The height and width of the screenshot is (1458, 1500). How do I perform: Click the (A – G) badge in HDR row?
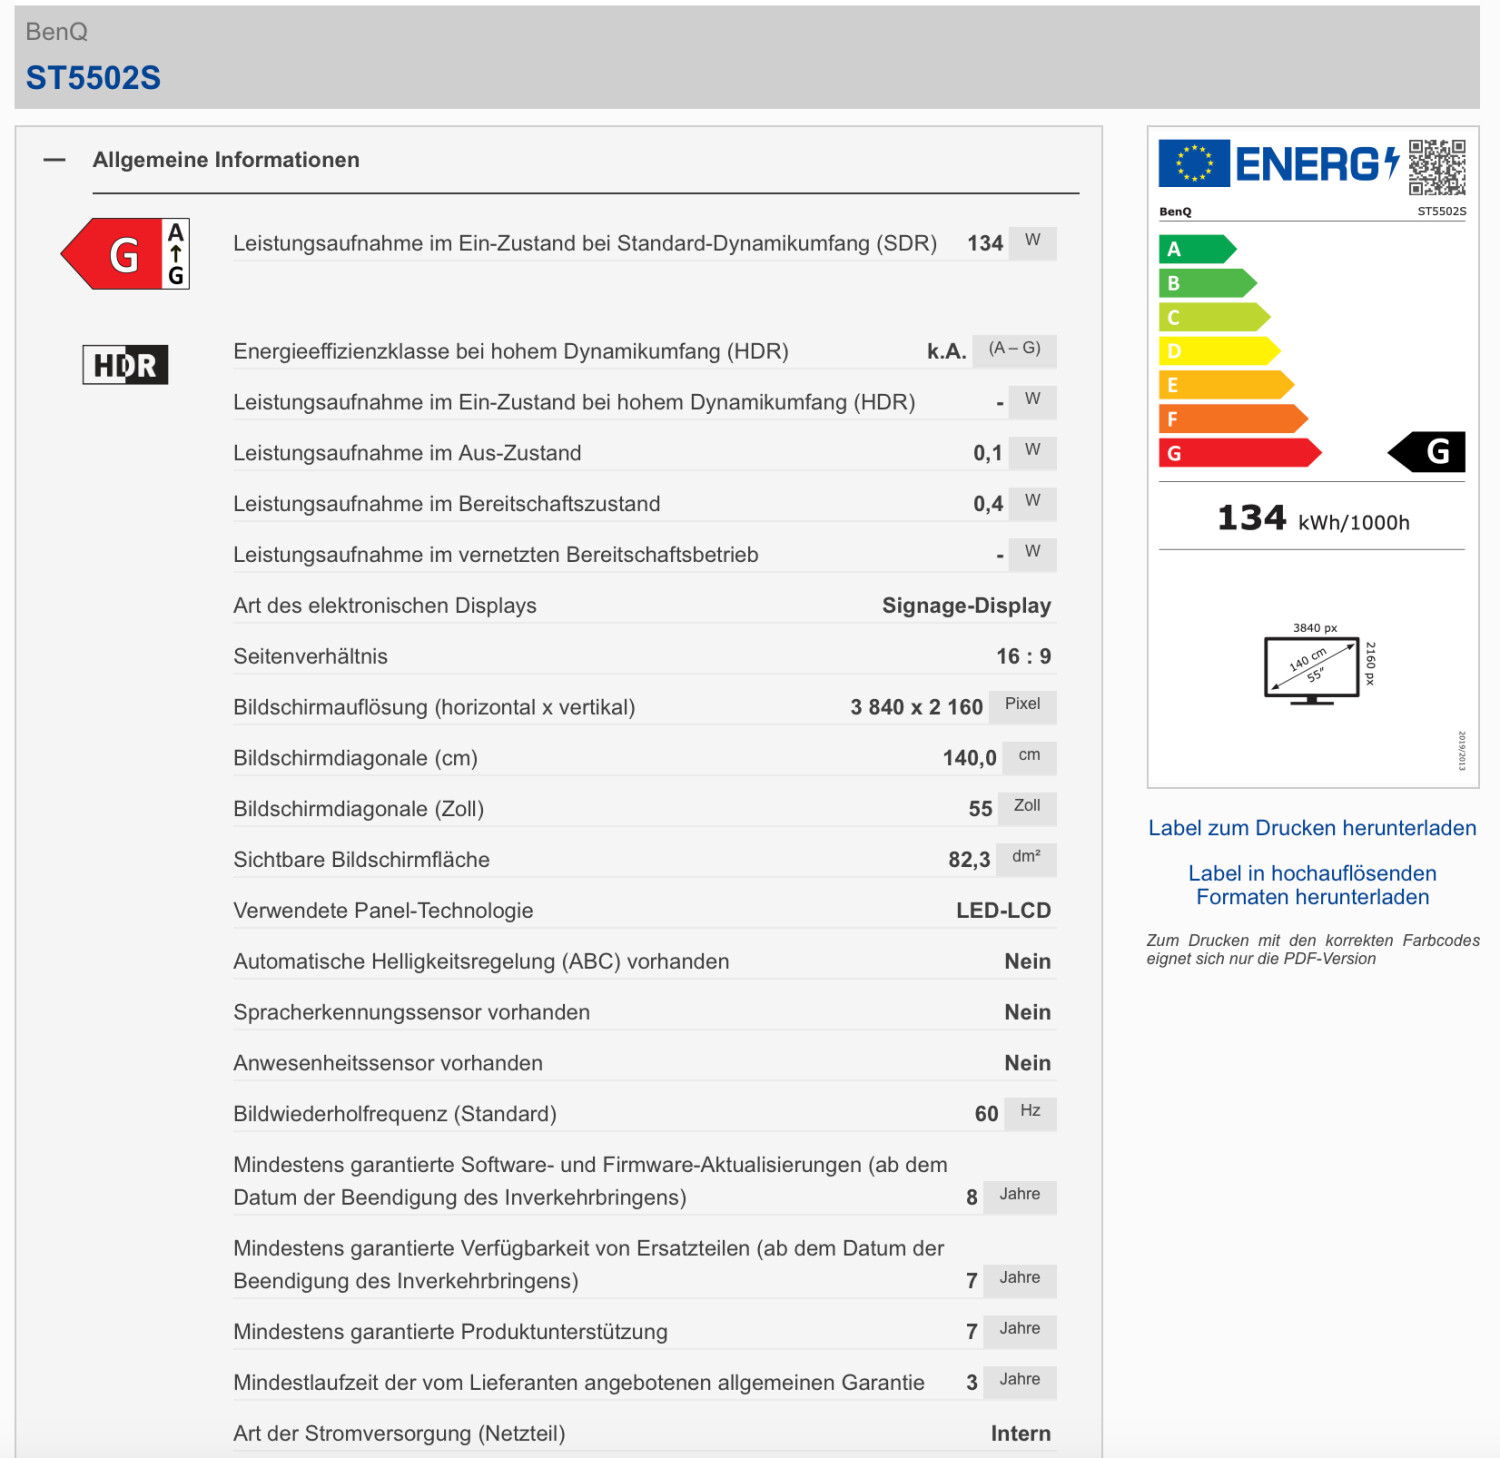pyautogui.click(x=1014, y=349)
